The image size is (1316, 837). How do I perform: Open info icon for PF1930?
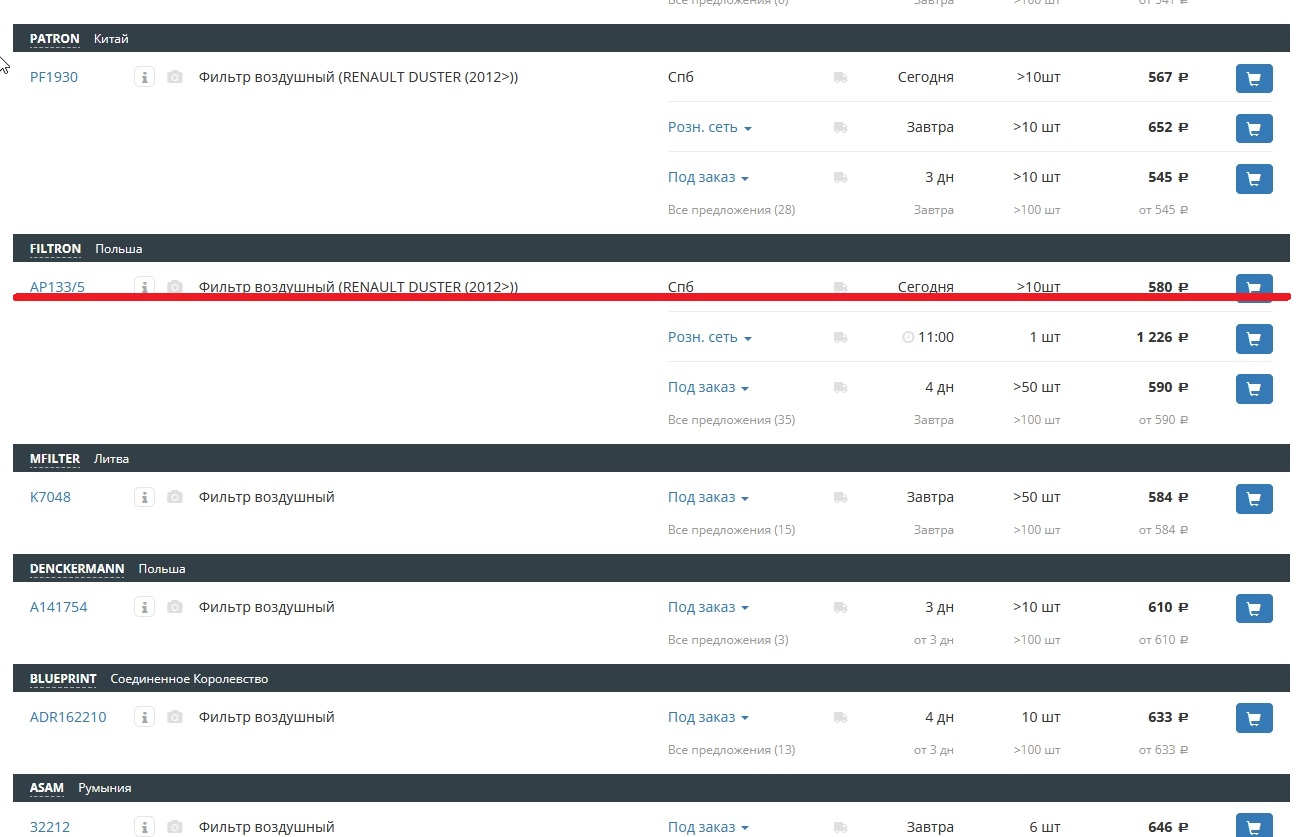tap(144, 77)
